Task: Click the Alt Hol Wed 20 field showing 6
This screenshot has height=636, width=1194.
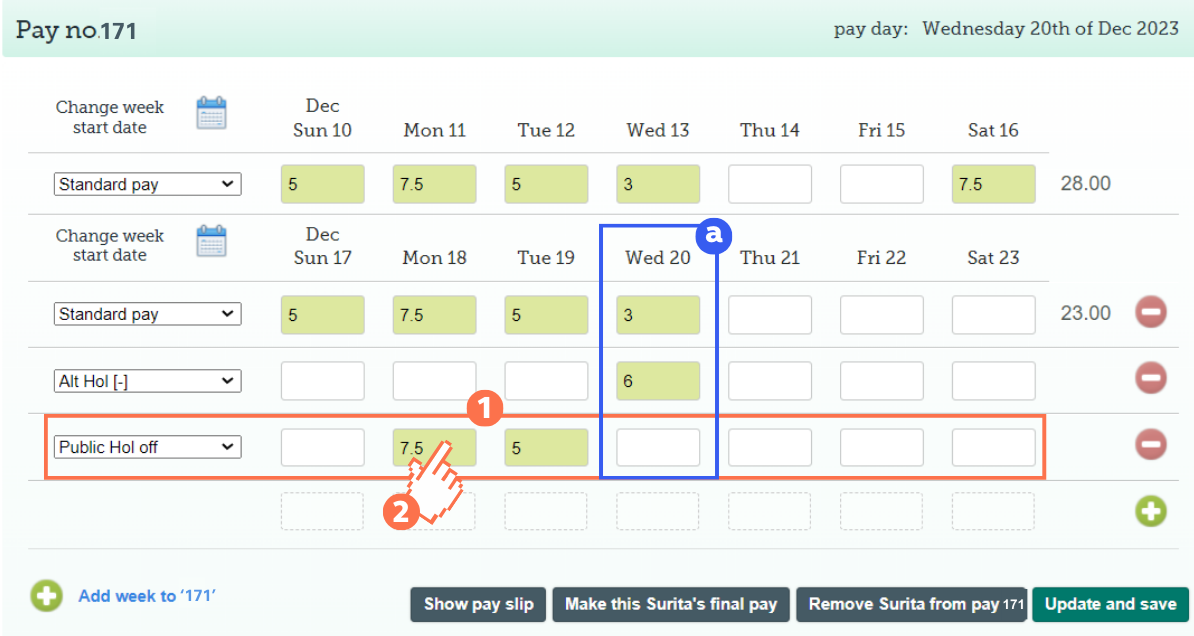Action: pos(658,380)
